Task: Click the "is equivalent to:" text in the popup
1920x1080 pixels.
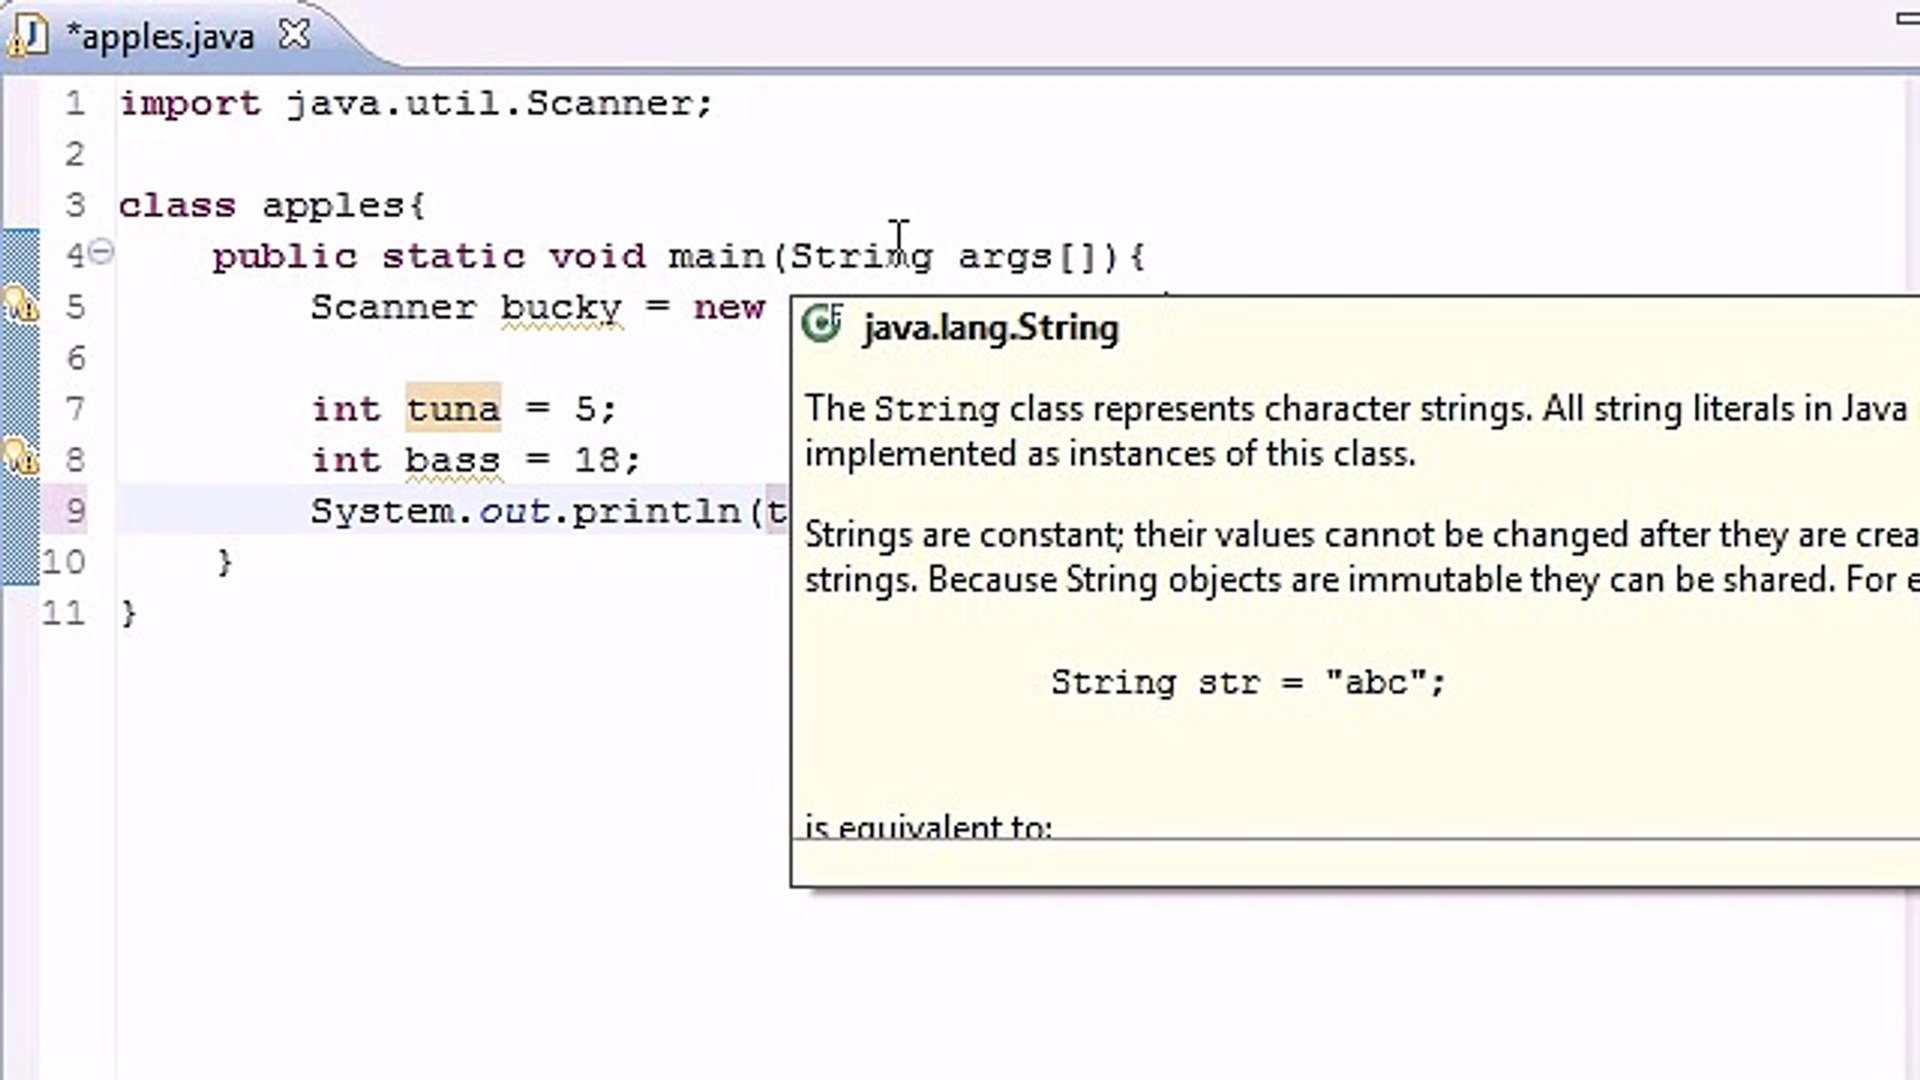Action: pos(927,827)
